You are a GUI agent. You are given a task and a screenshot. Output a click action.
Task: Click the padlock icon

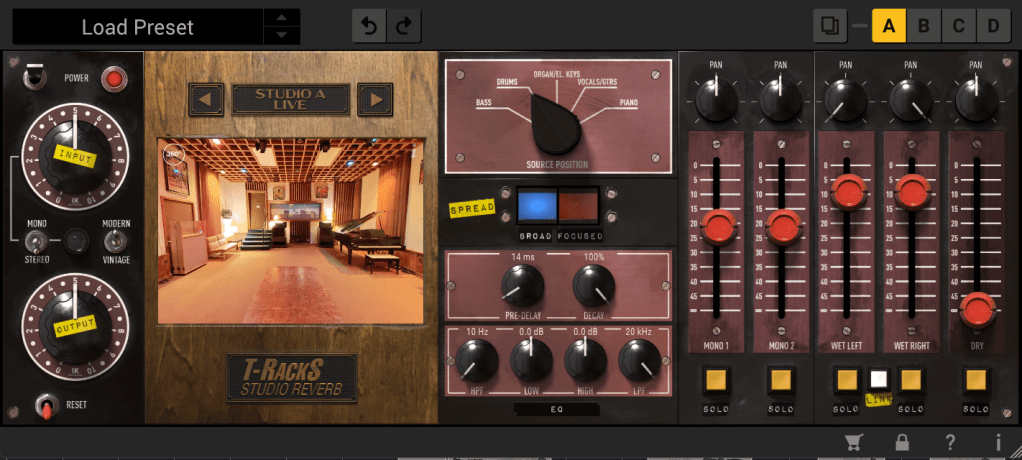coord(902,442)
